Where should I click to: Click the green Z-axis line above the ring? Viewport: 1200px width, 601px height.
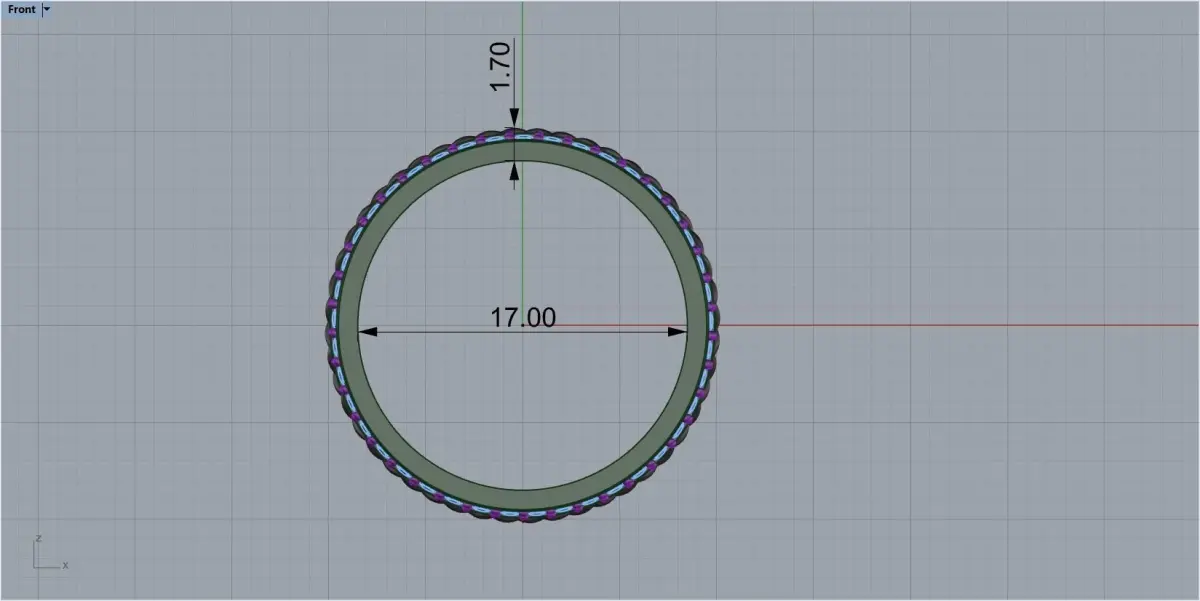[522, 60]
